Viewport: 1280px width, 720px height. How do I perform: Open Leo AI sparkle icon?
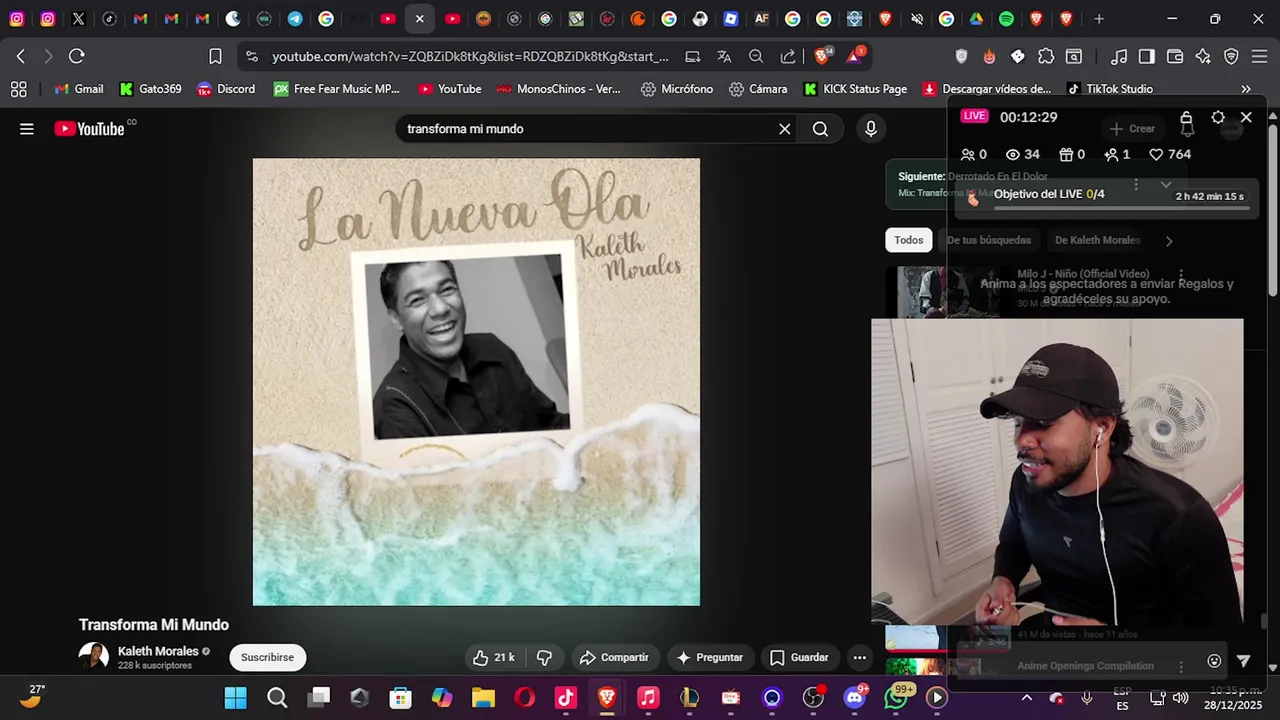tap(1203, 57)
